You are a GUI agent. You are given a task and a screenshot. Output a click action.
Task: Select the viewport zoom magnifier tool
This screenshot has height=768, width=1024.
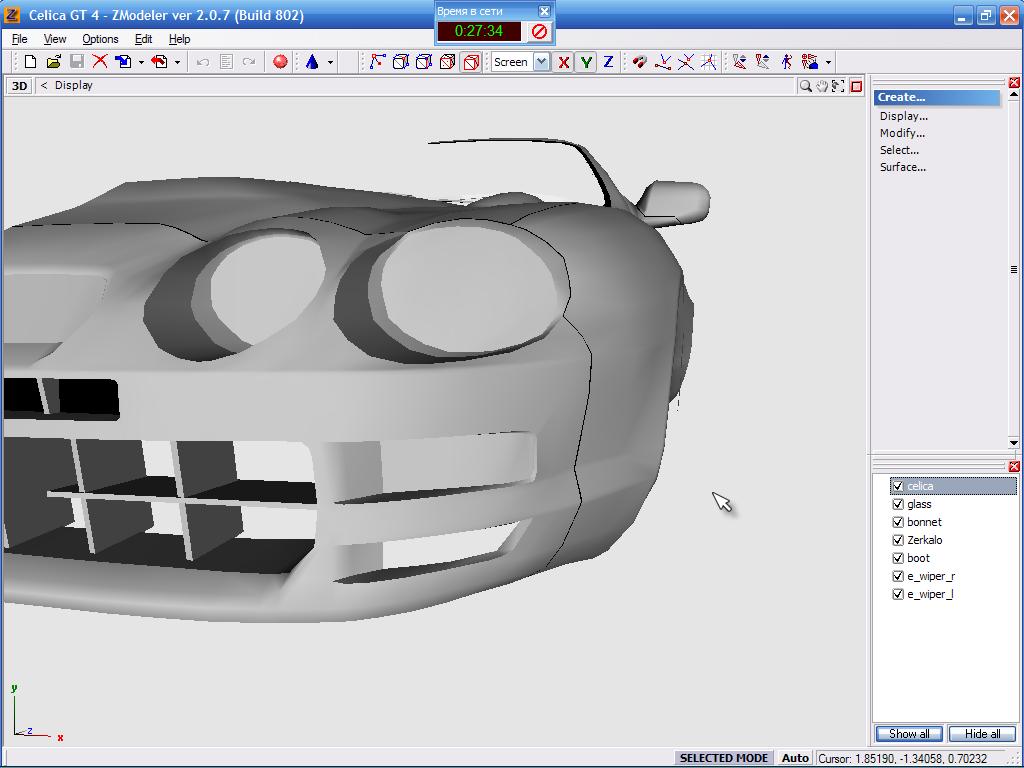point(805,86)
